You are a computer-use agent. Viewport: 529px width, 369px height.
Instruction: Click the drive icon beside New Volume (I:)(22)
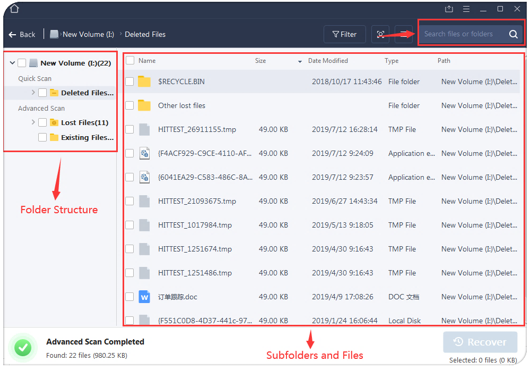33,63
